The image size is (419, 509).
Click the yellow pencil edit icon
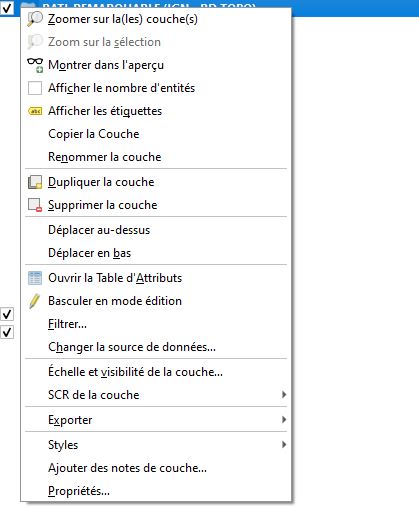[34, 301]
